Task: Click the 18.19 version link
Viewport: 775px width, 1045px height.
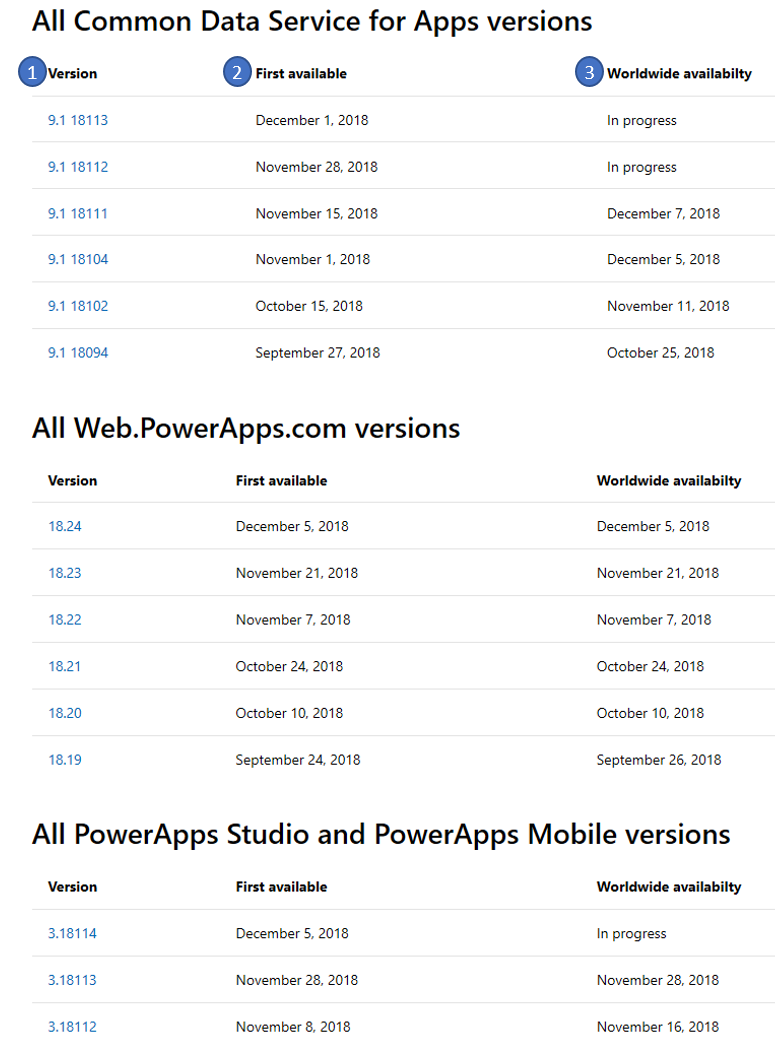Action: click(65, 759)
